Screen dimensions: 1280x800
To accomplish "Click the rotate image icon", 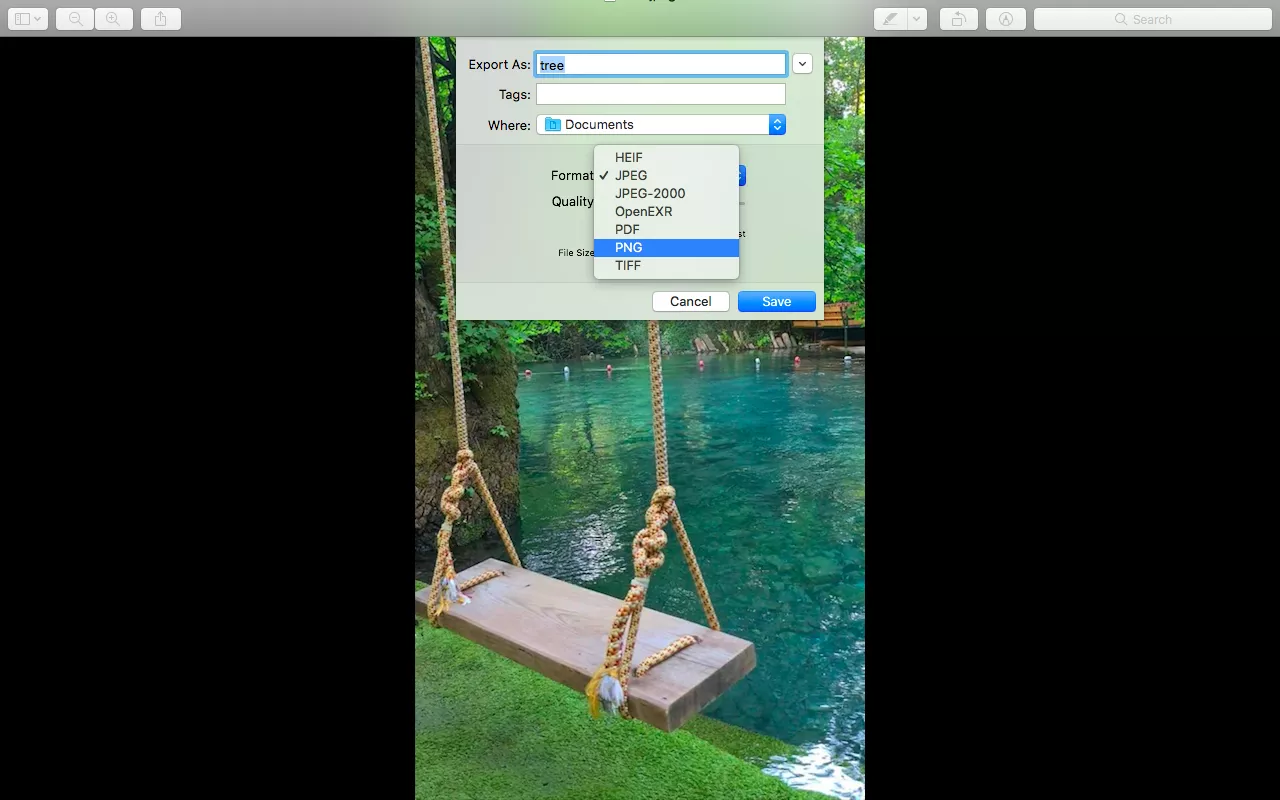I will (x=958, y=19).
